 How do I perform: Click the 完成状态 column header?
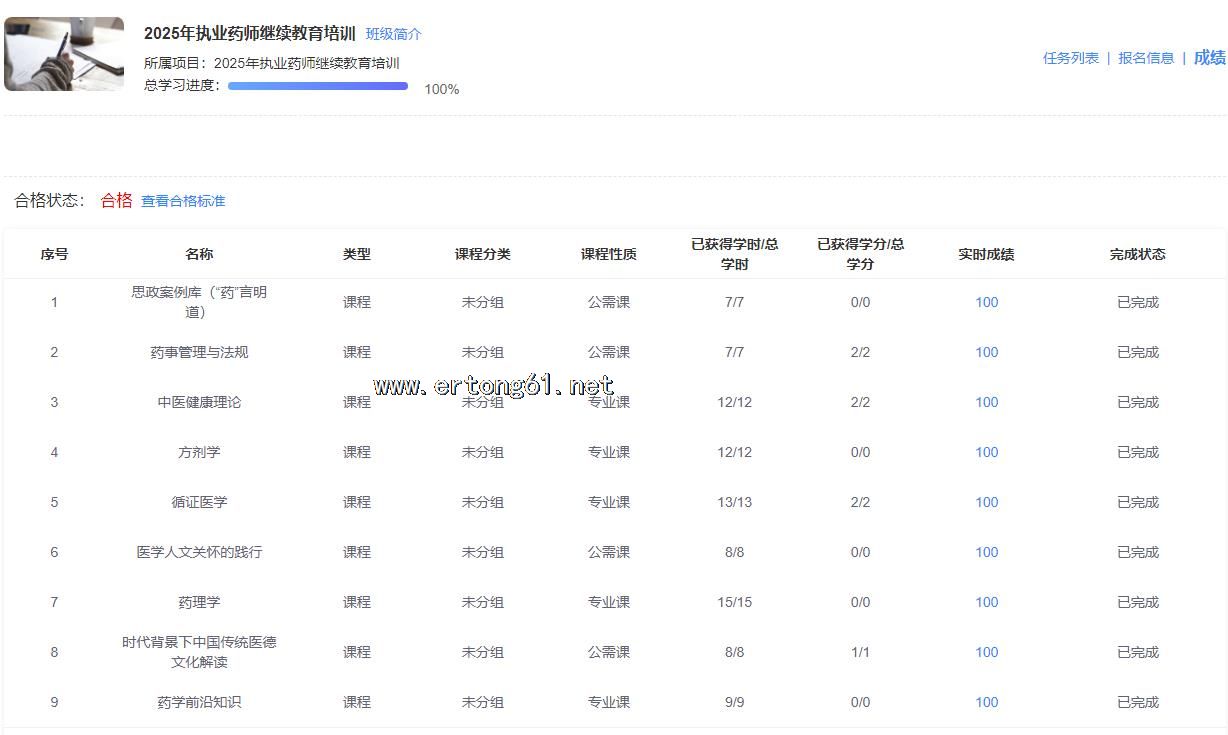coord(1137,254)
